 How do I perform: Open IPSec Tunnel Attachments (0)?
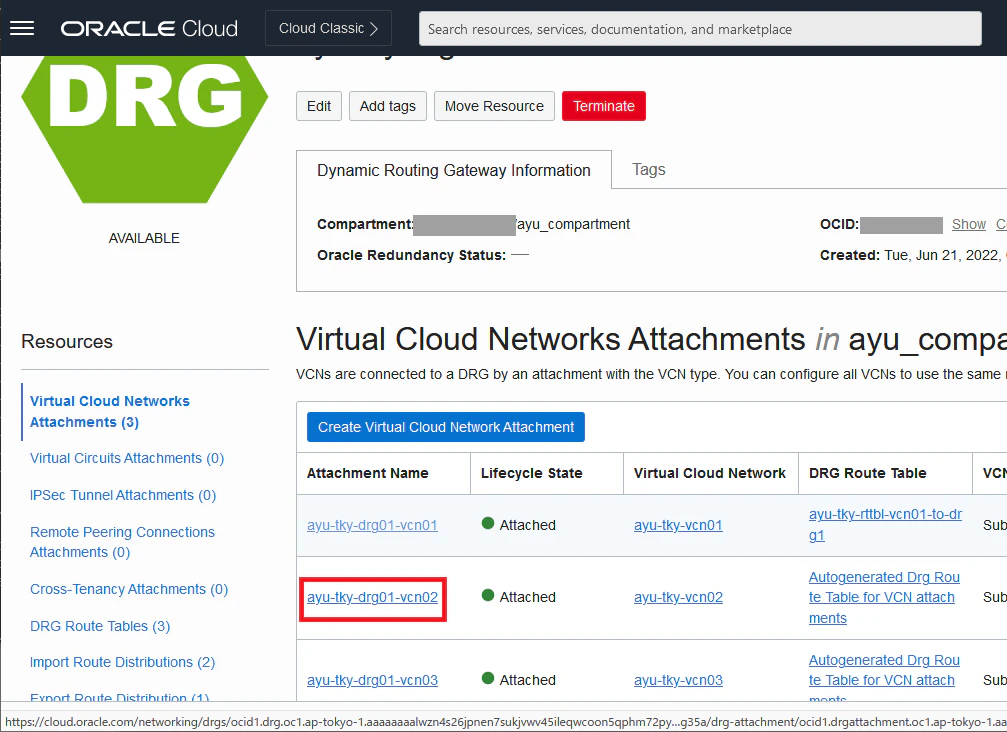click(x=123, y=495)
